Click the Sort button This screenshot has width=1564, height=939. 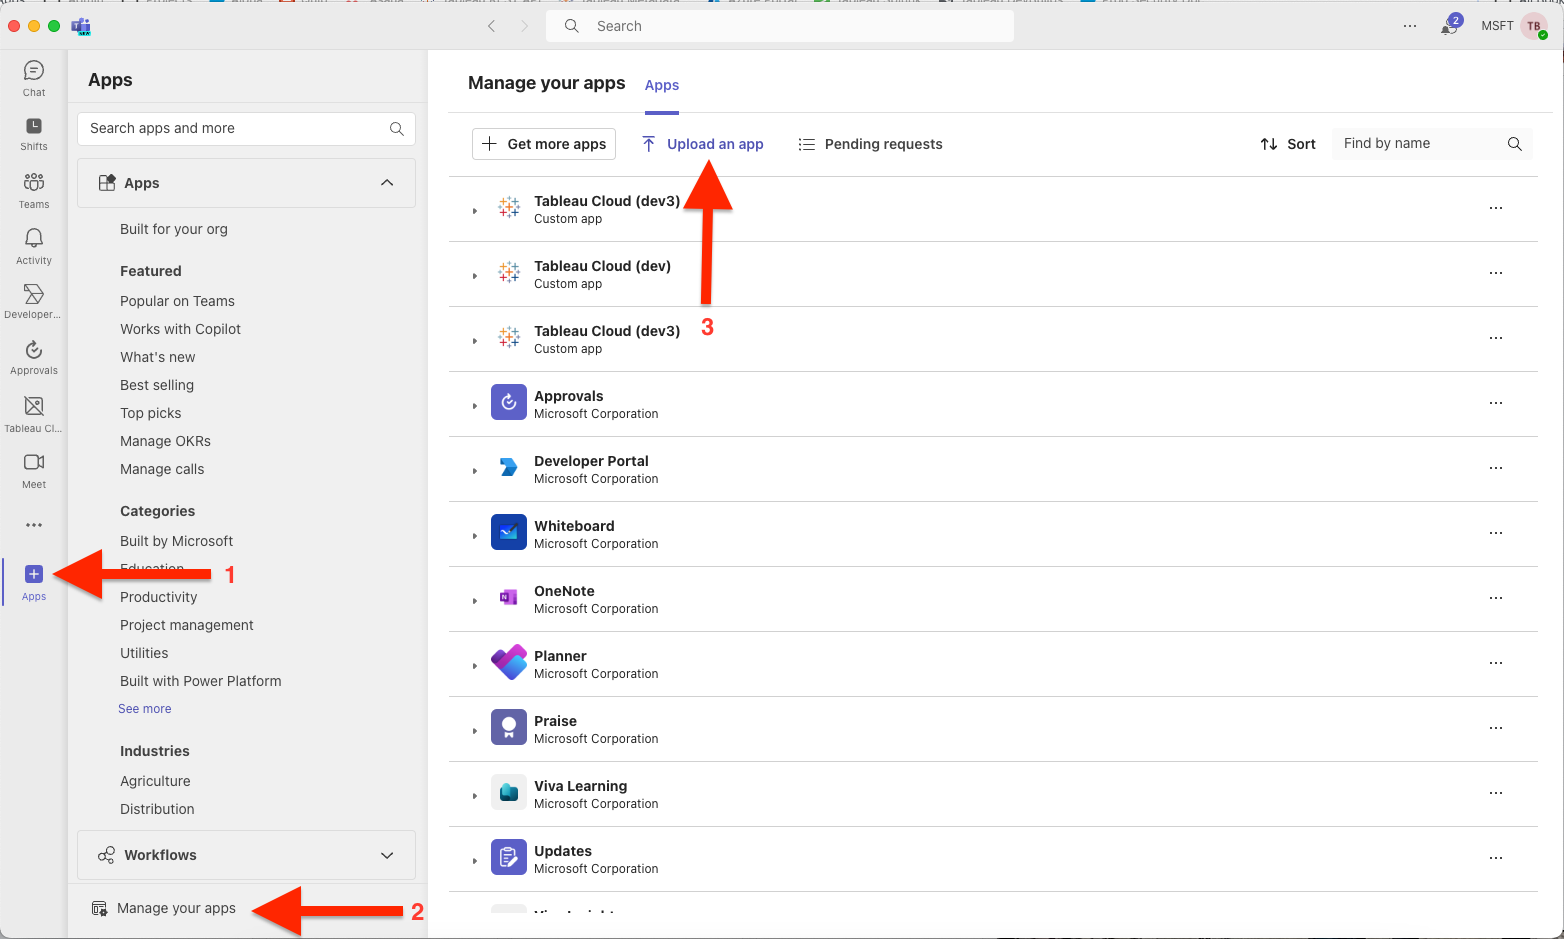(x=1288, y=144)
